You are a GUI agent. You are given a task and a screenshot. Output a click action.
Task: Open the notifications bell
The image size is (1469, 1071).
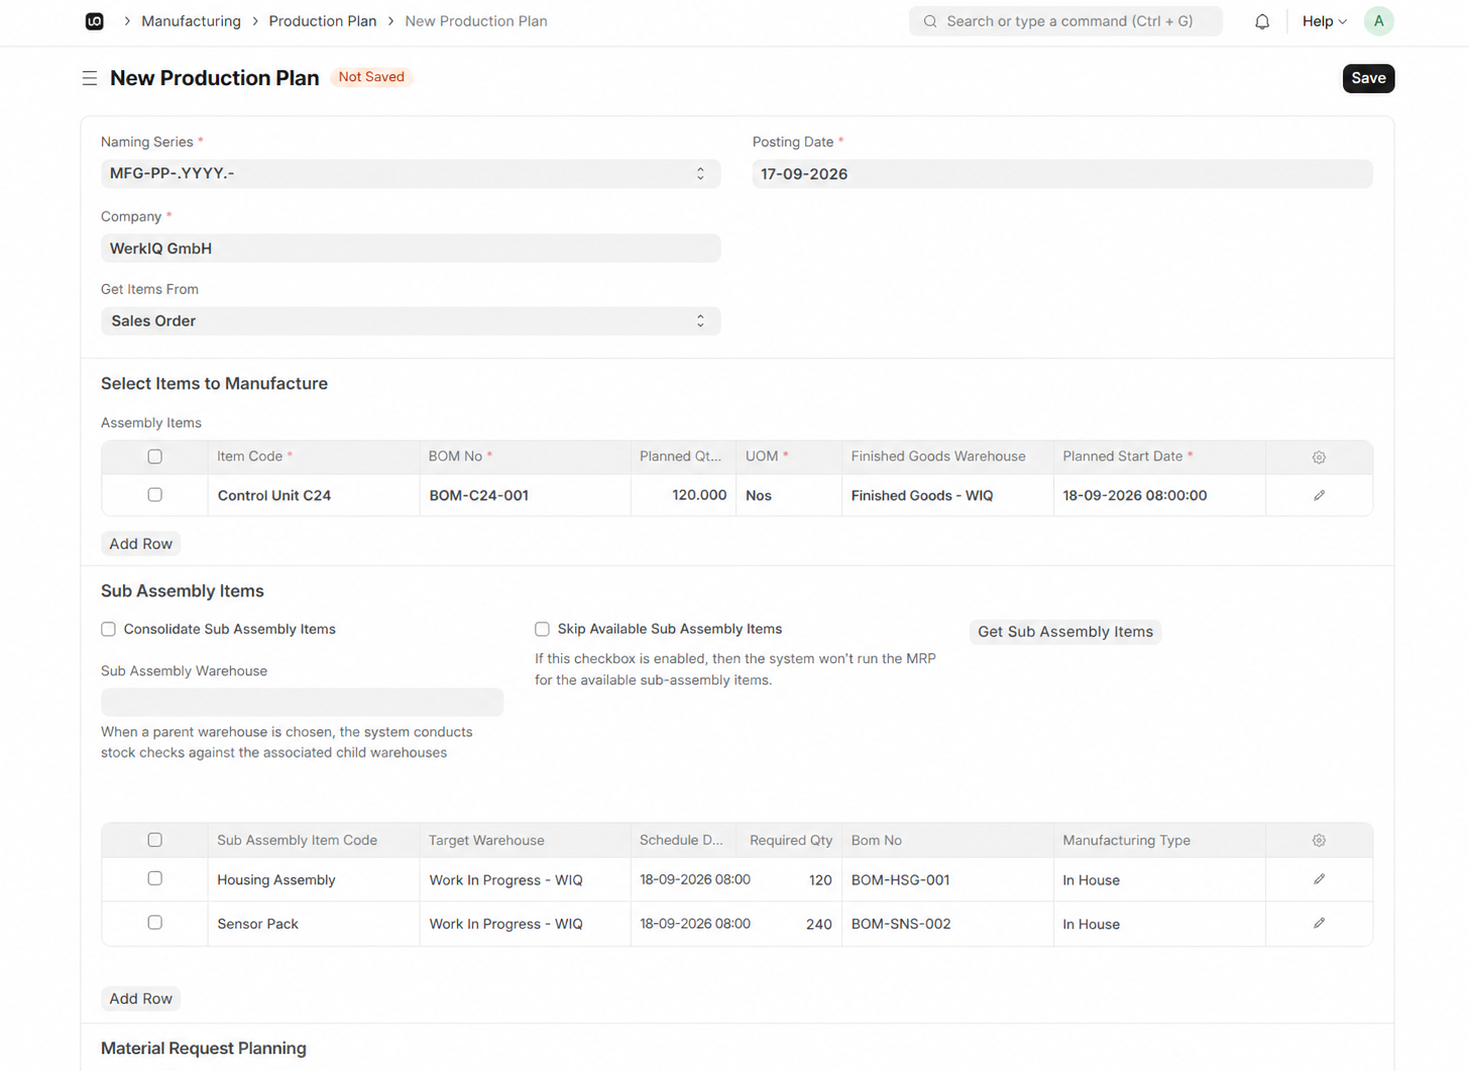(x=1262, y=21)
